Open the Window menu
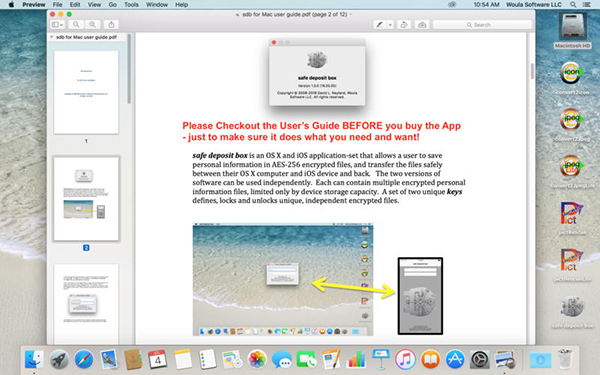Image resolution: width=600 pixels, height=375 pixels. 157,5
